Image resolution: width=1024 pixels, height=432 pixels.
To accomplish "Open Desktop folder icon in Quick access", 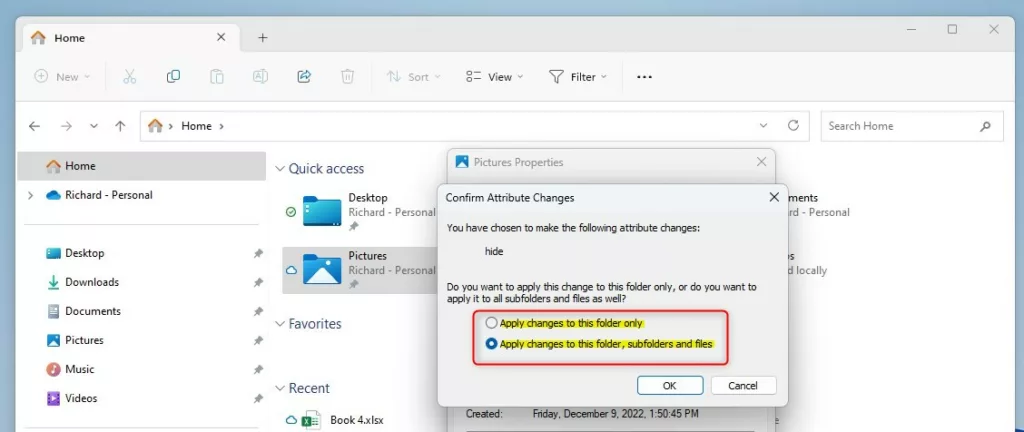I will [x=322, y=211].
